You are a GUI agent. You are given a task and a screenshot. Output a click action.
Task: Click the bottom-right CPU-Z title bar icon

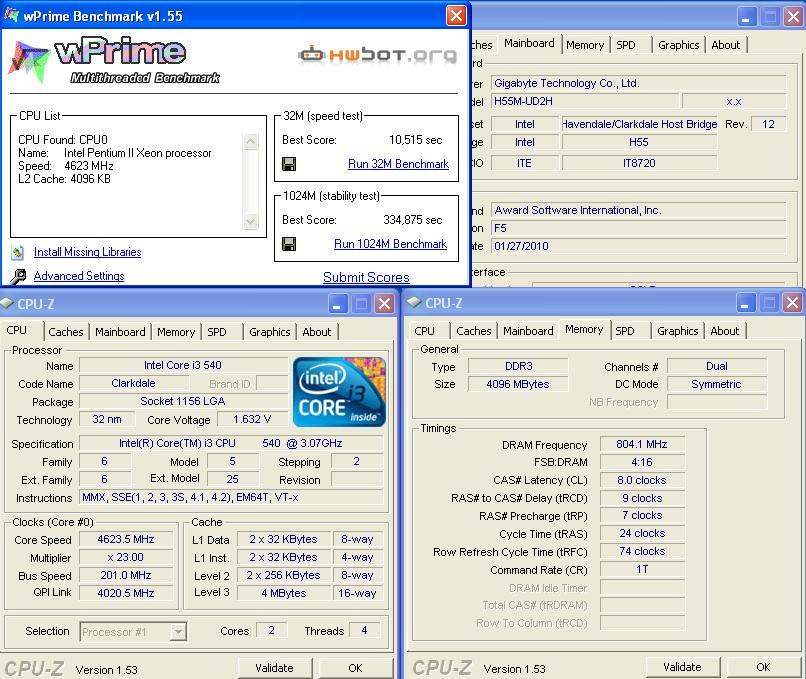pyautogui.click(x=414, y=302)
